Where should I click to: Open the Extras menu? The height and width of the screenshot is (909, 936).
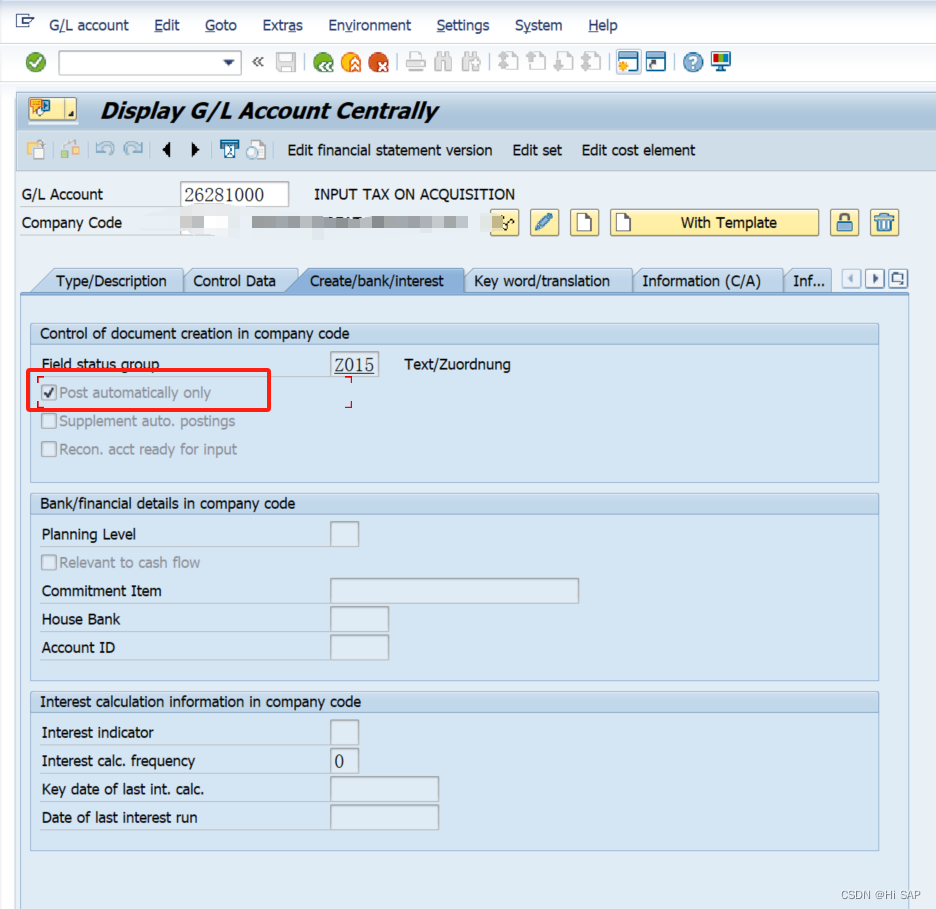(x=282, y=25)
